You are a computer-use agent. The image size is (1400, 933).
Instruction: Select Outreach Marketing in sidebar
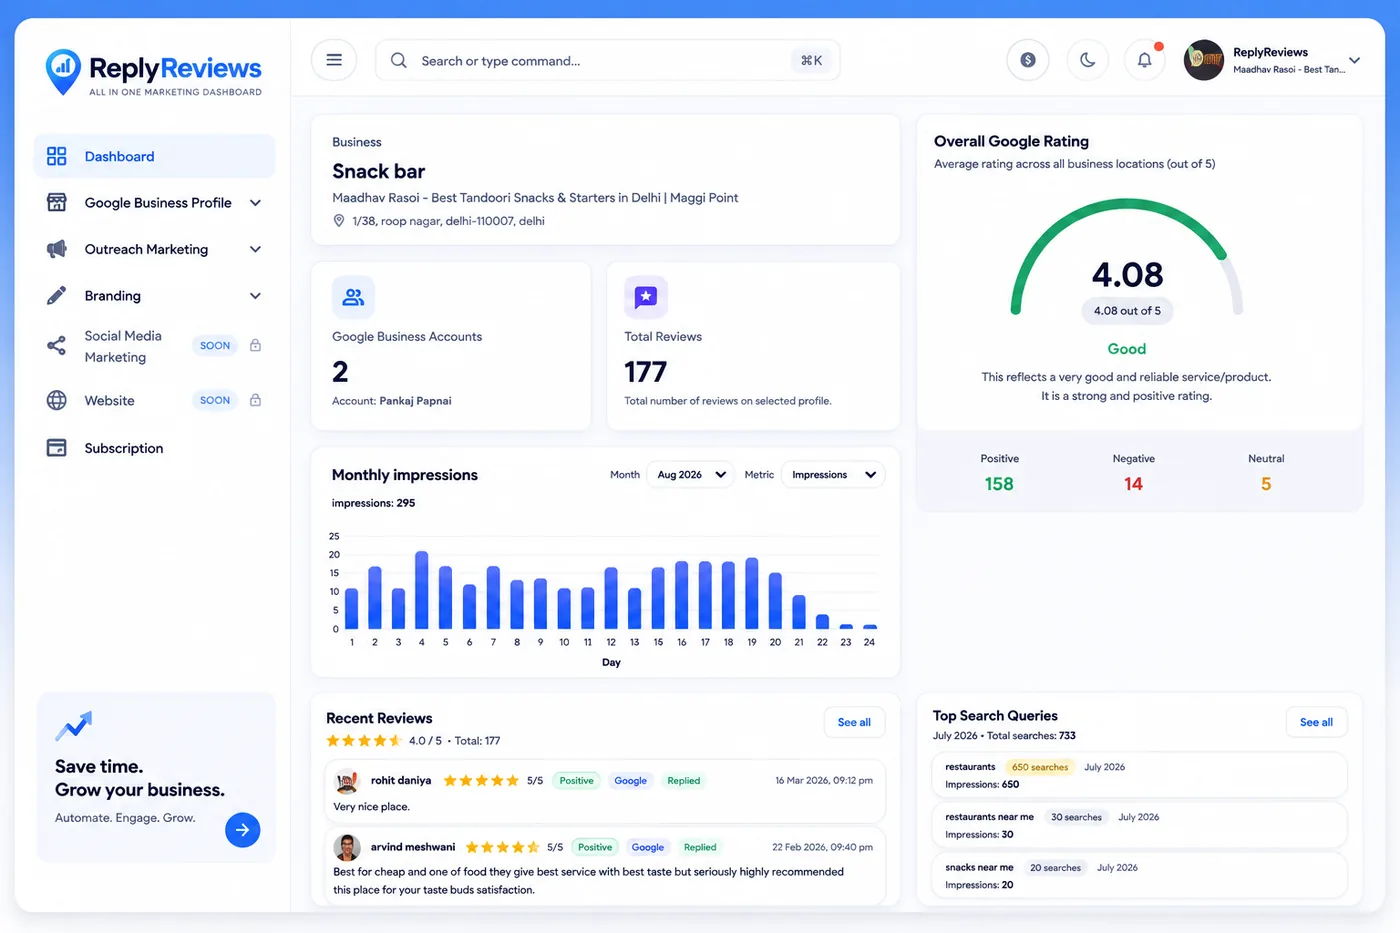coord(155,249)
